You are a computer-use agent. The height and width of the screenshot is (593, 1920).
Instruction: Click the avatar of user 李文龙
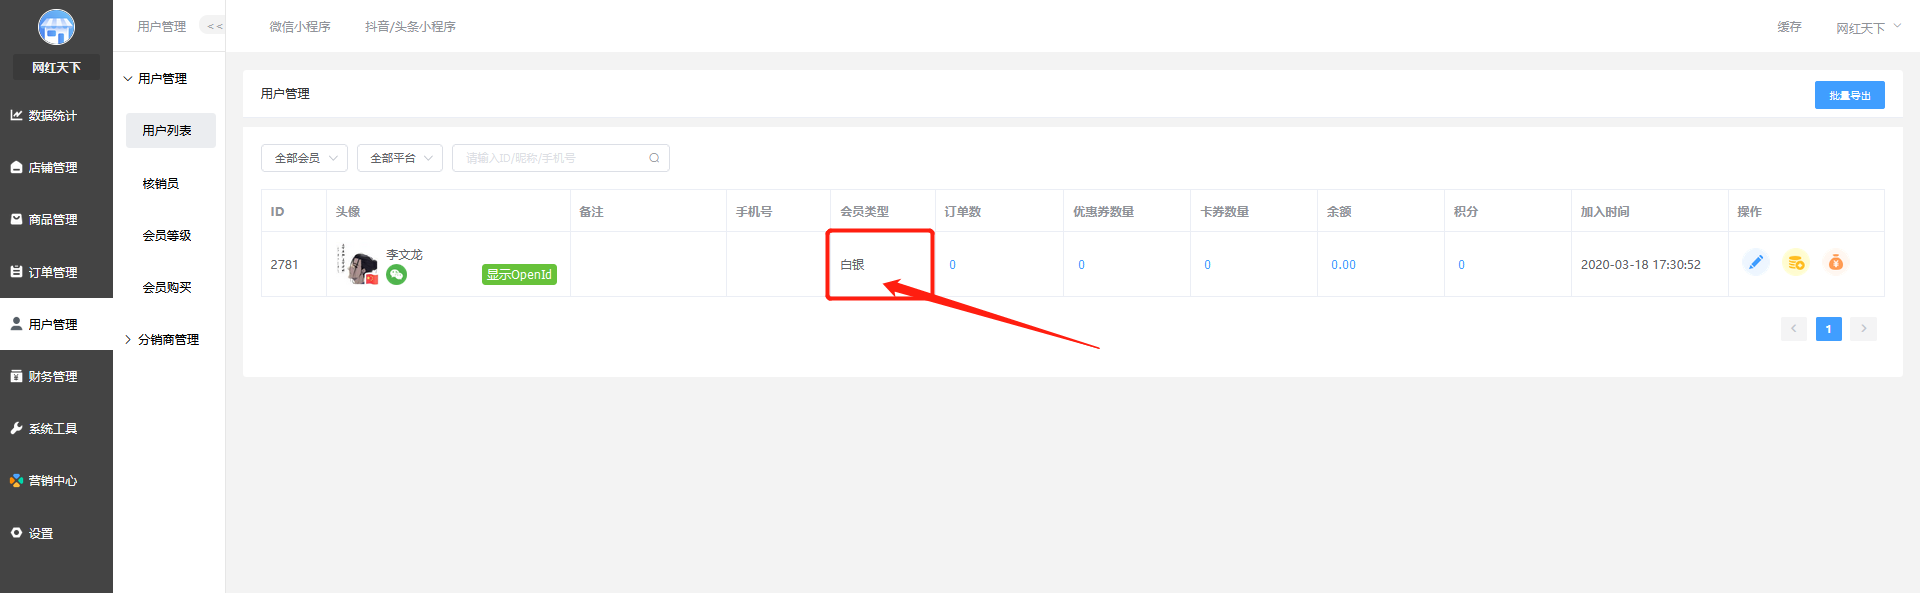click(358, 264)
